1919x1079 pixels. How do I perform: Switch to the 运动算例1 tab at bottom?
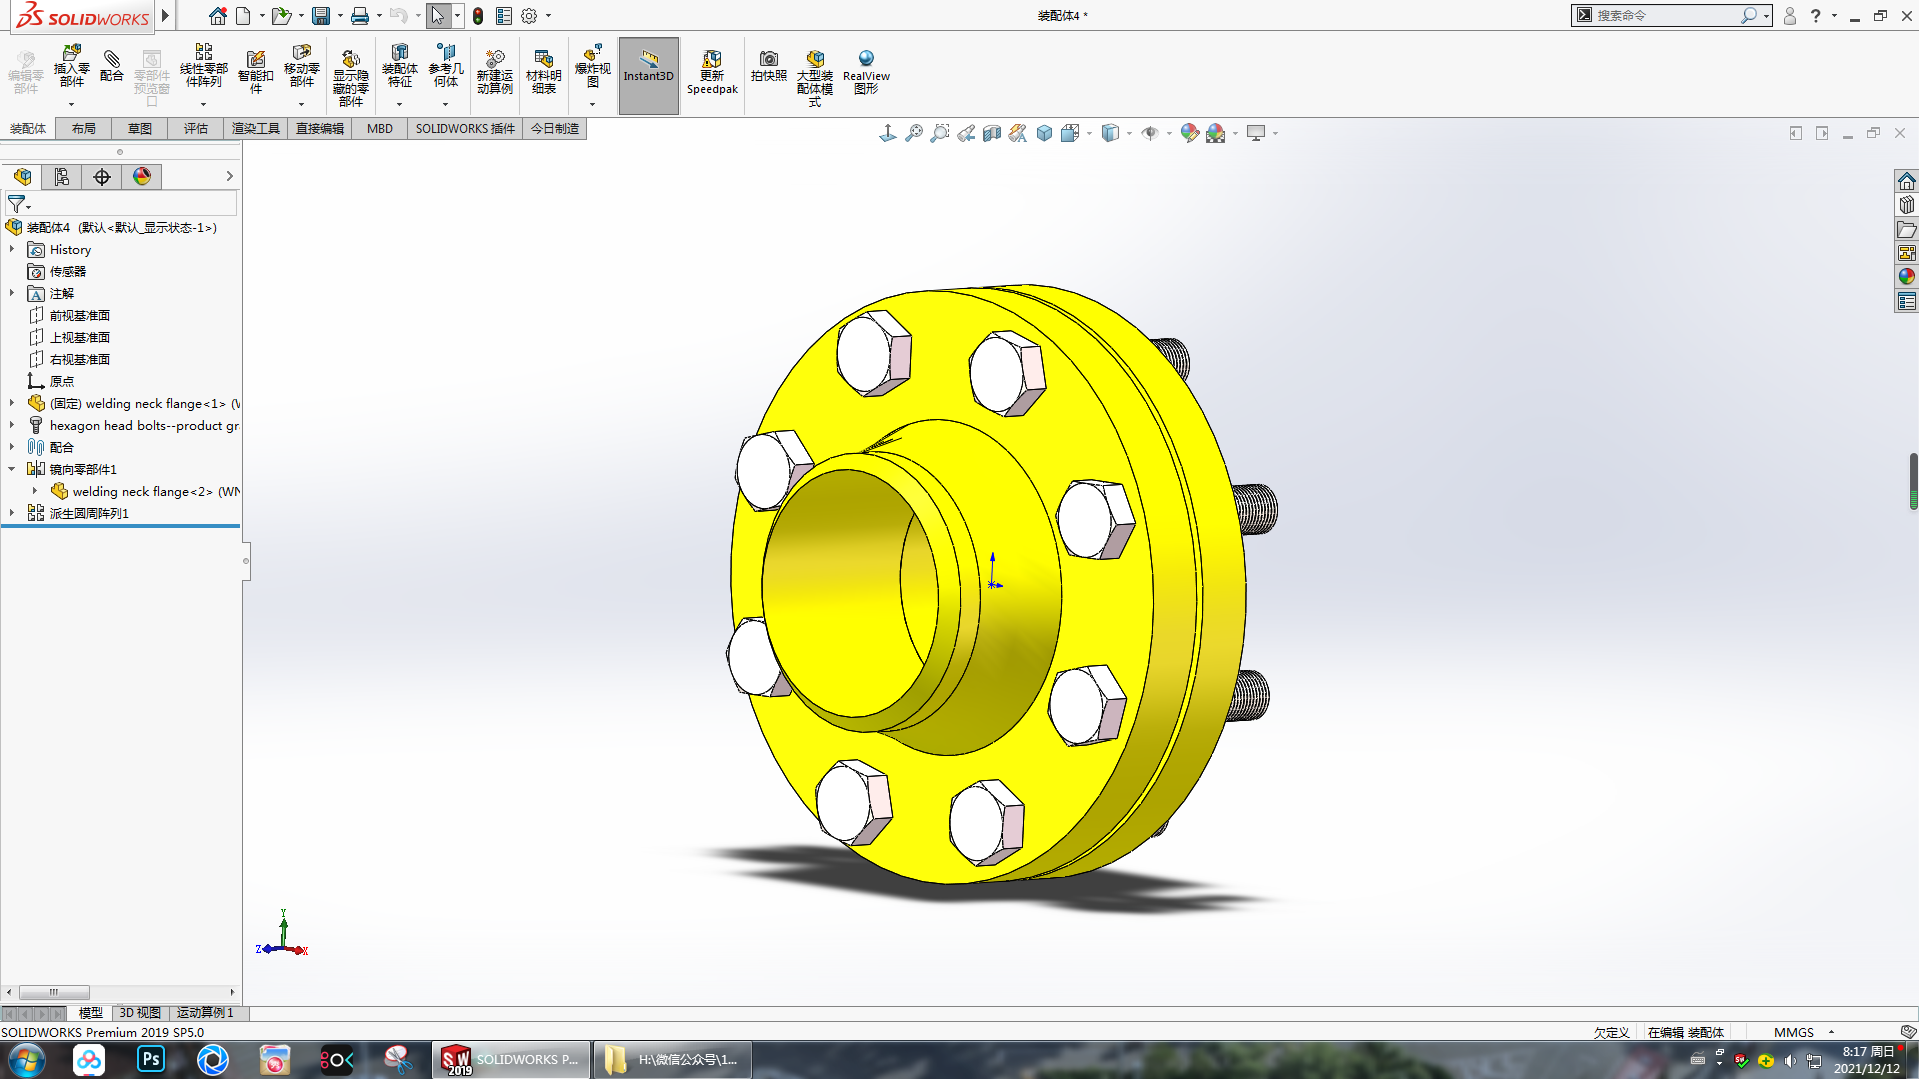(205, 1013)
